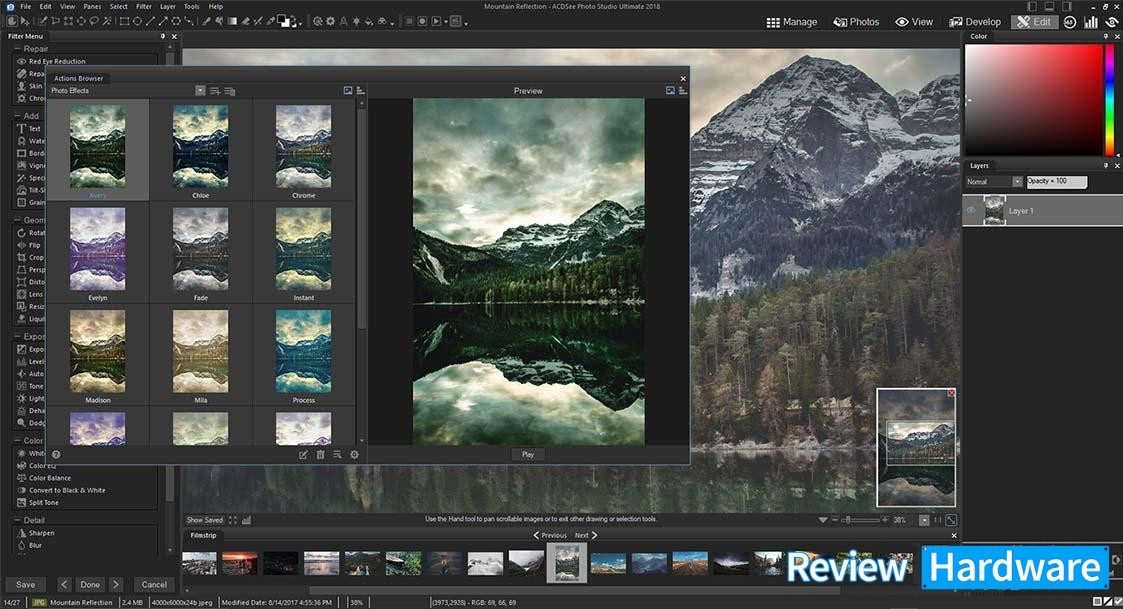Collapse the Detail group
The height and width of the screenshot is (609, 1123).
tap(17, 520)
